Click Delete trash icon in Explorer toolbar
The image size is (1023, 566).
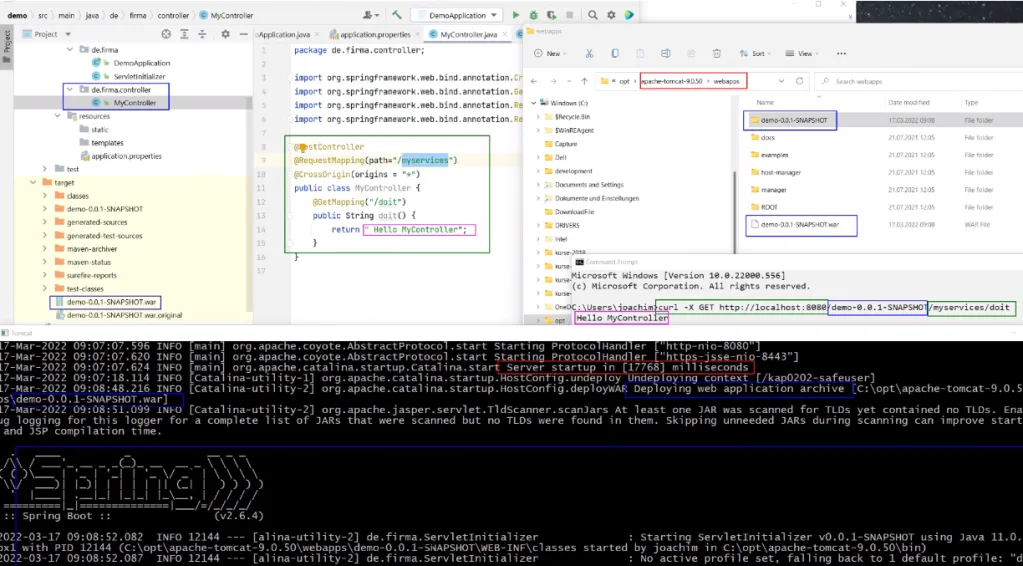(x=716, y=53)
